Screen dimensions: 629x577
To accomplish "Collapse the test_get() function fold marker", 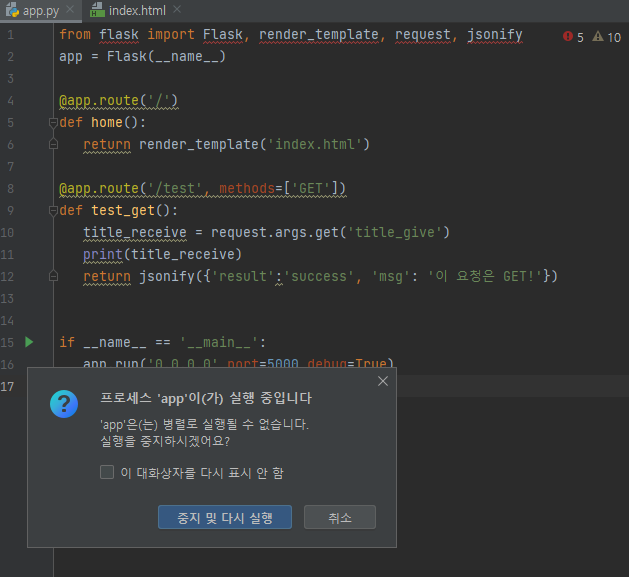I will [x=53, y=210].
